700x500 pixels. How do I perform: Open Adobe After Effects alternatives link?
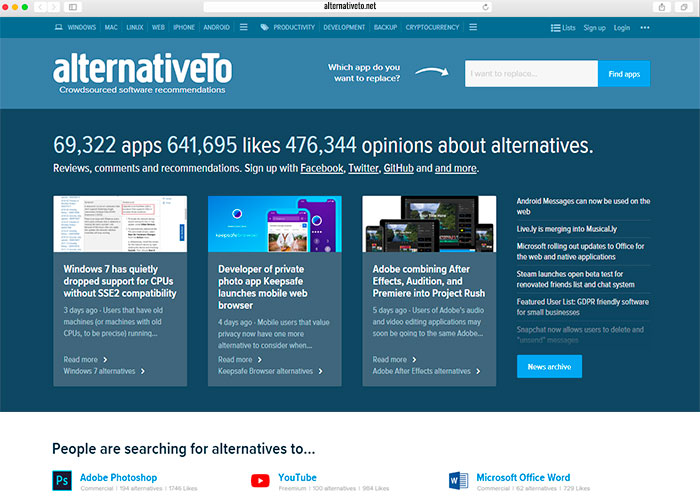coord(426,371)
